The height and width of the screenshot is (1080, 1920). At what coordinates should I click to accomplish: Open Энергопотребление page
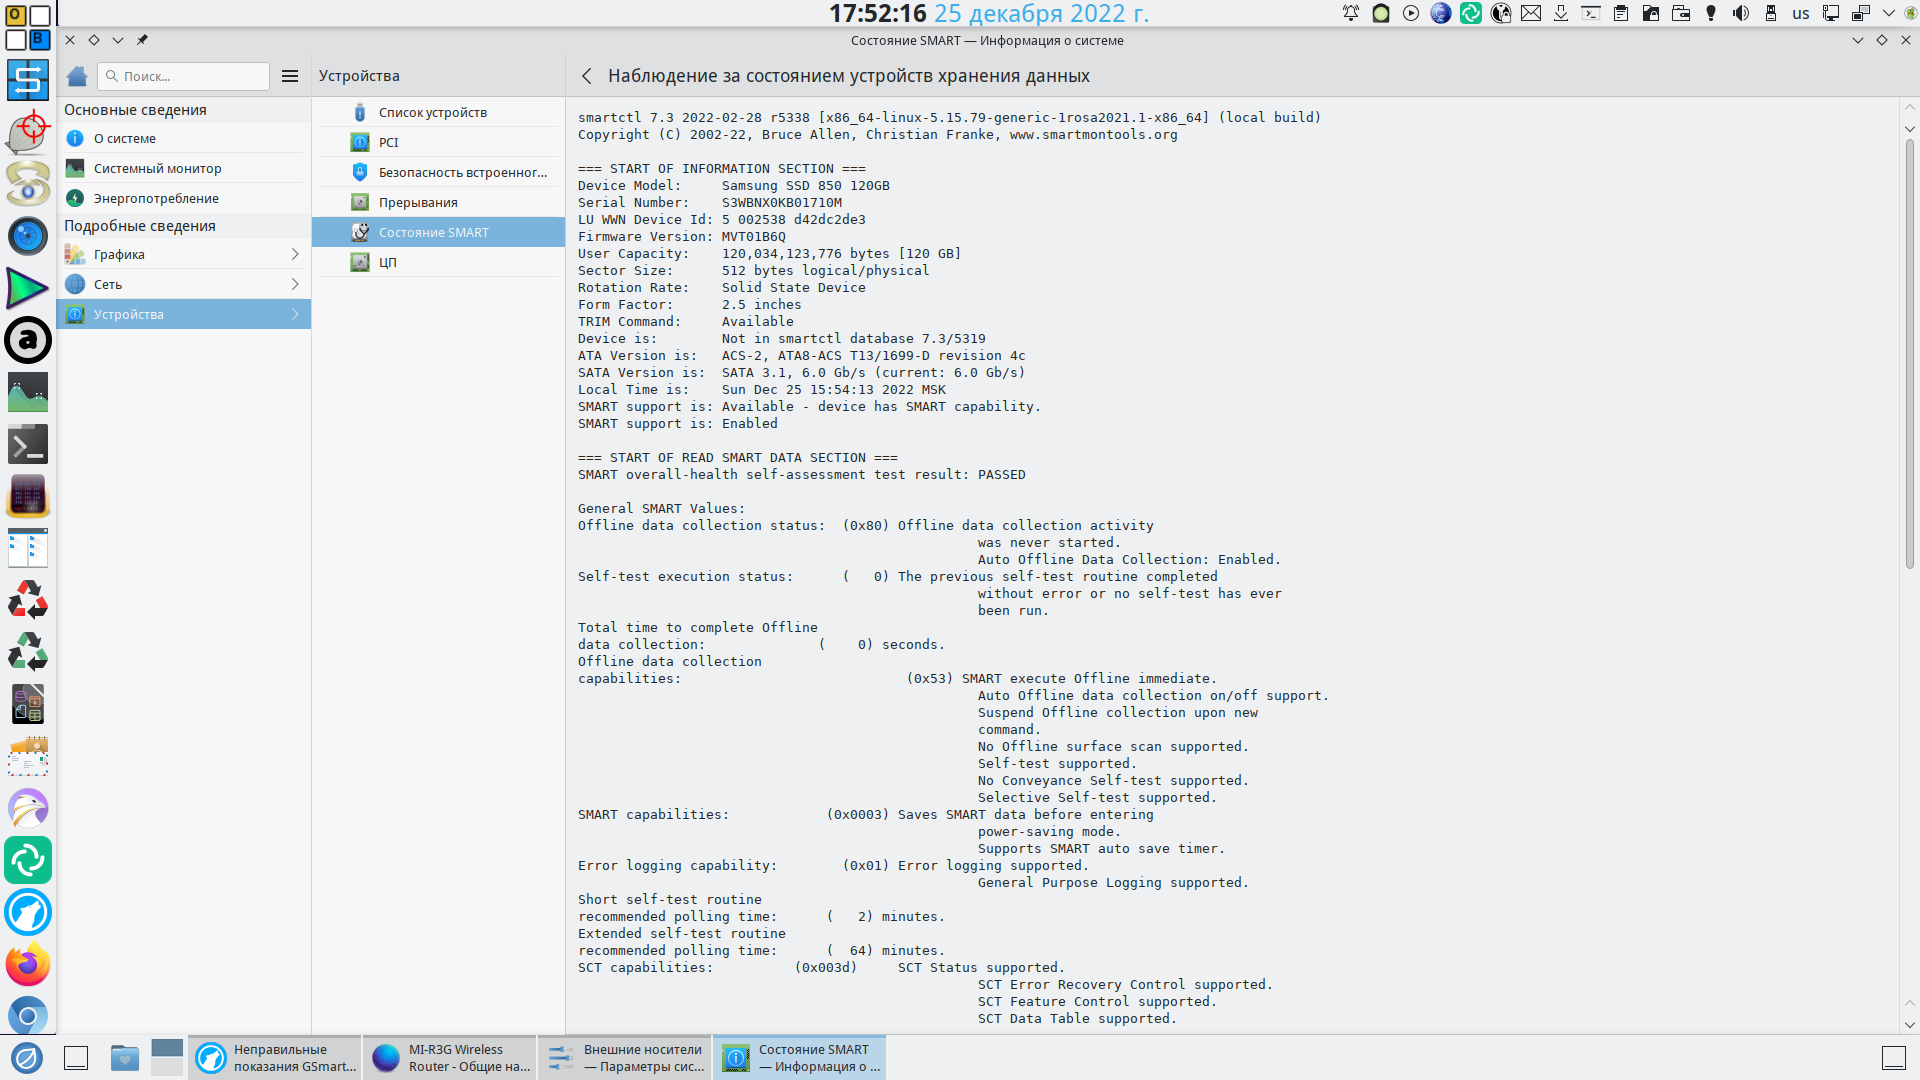click(x=156, y=199)
